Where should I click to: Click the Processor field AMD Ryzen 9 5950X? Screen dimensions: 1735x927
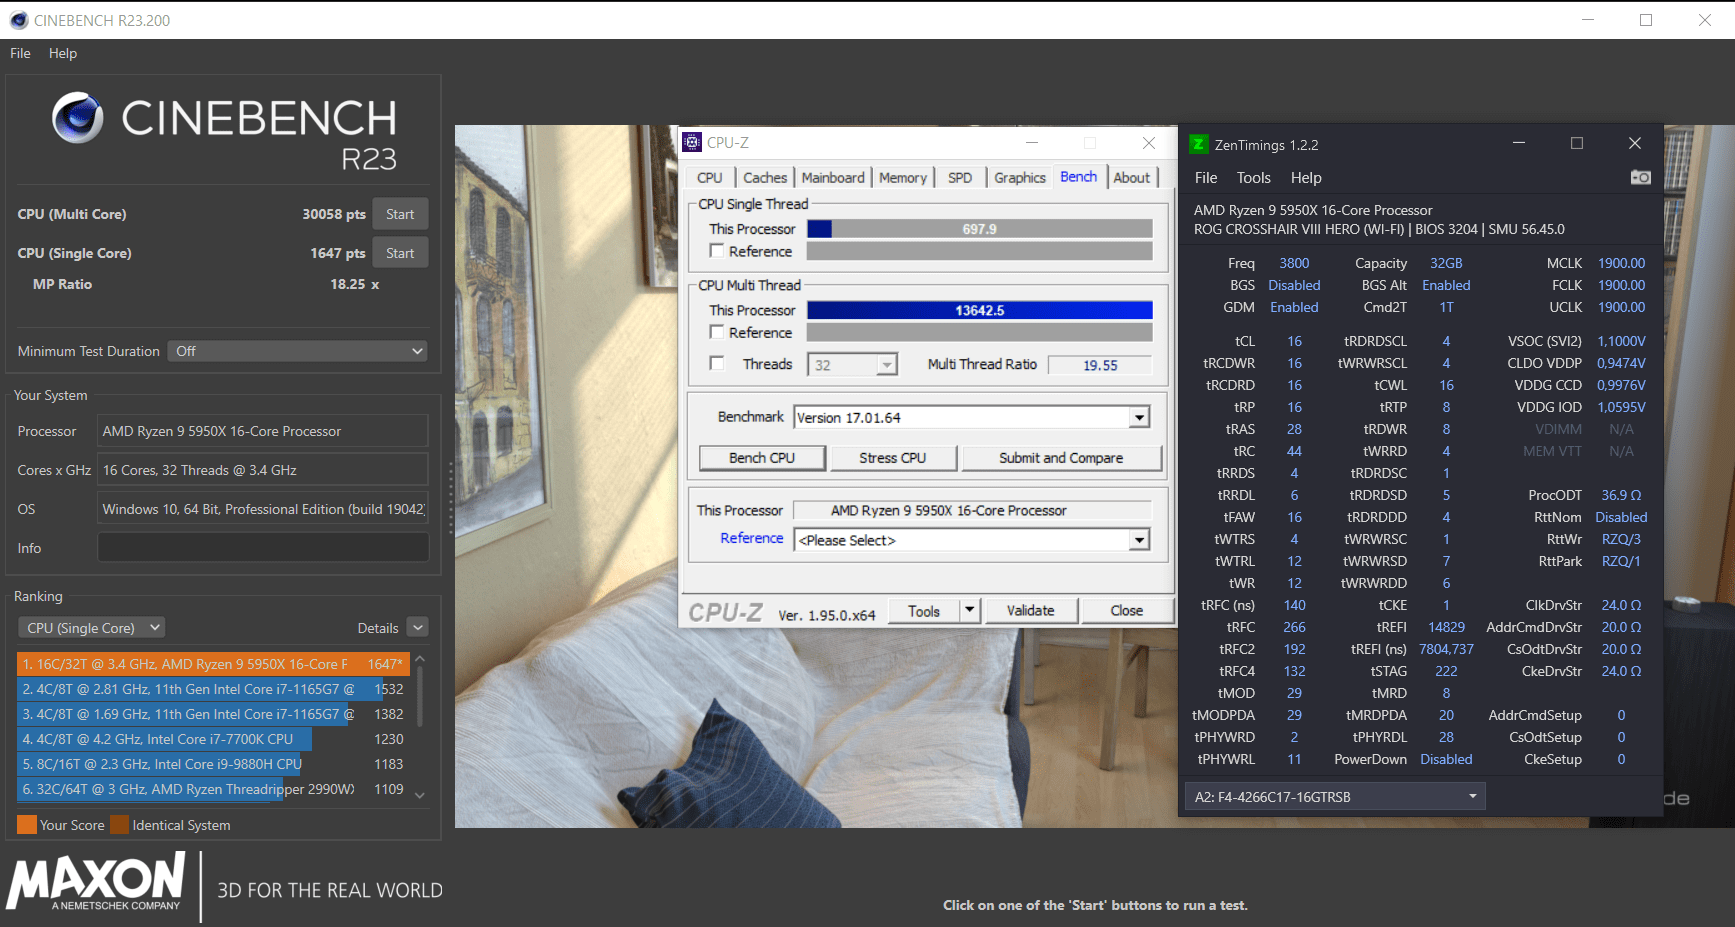coord(263,431)
